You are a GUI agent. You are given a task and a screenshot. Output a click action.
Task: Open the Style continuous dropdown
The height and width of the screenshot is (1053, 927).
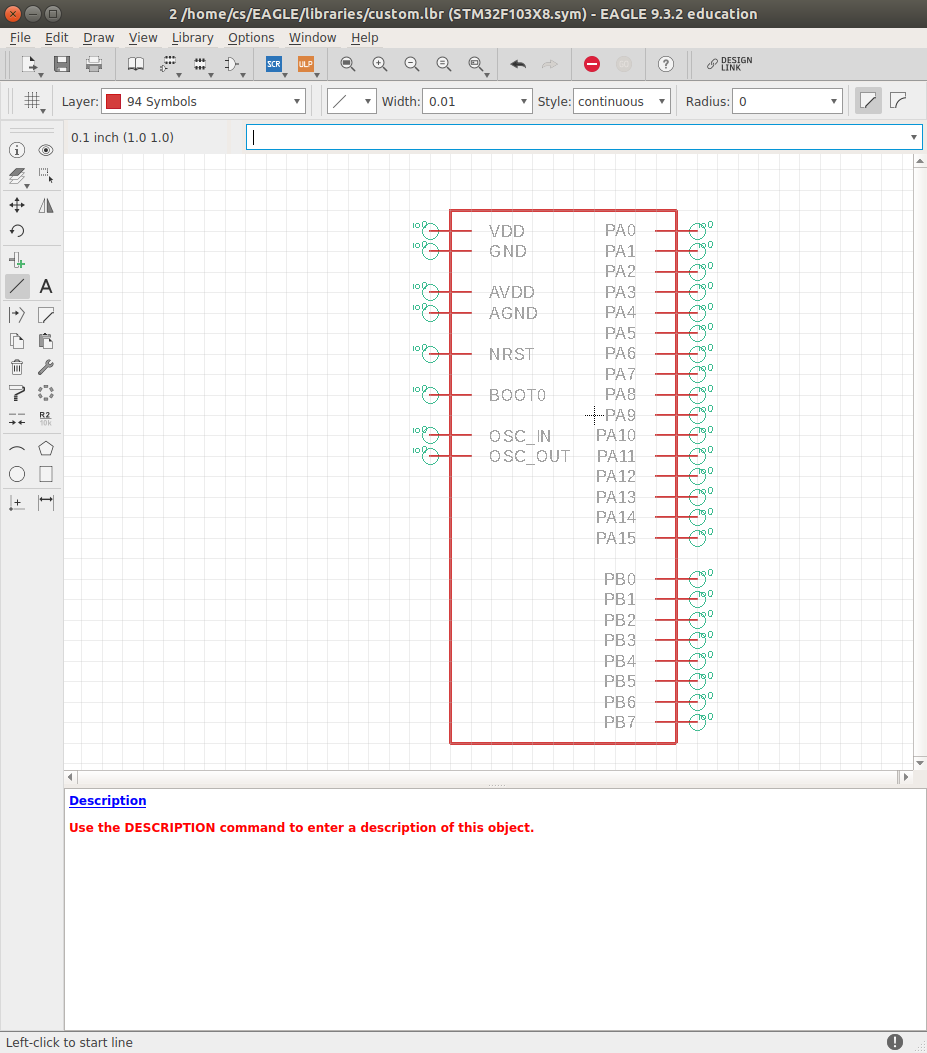(x=621, y=101)
